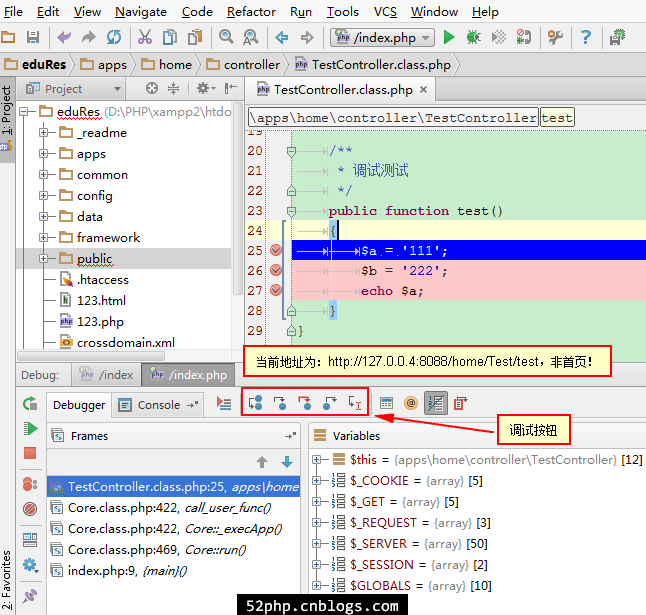Toggle breakpoint on line 26
The image size is (646, 615).
coord(276,270)
